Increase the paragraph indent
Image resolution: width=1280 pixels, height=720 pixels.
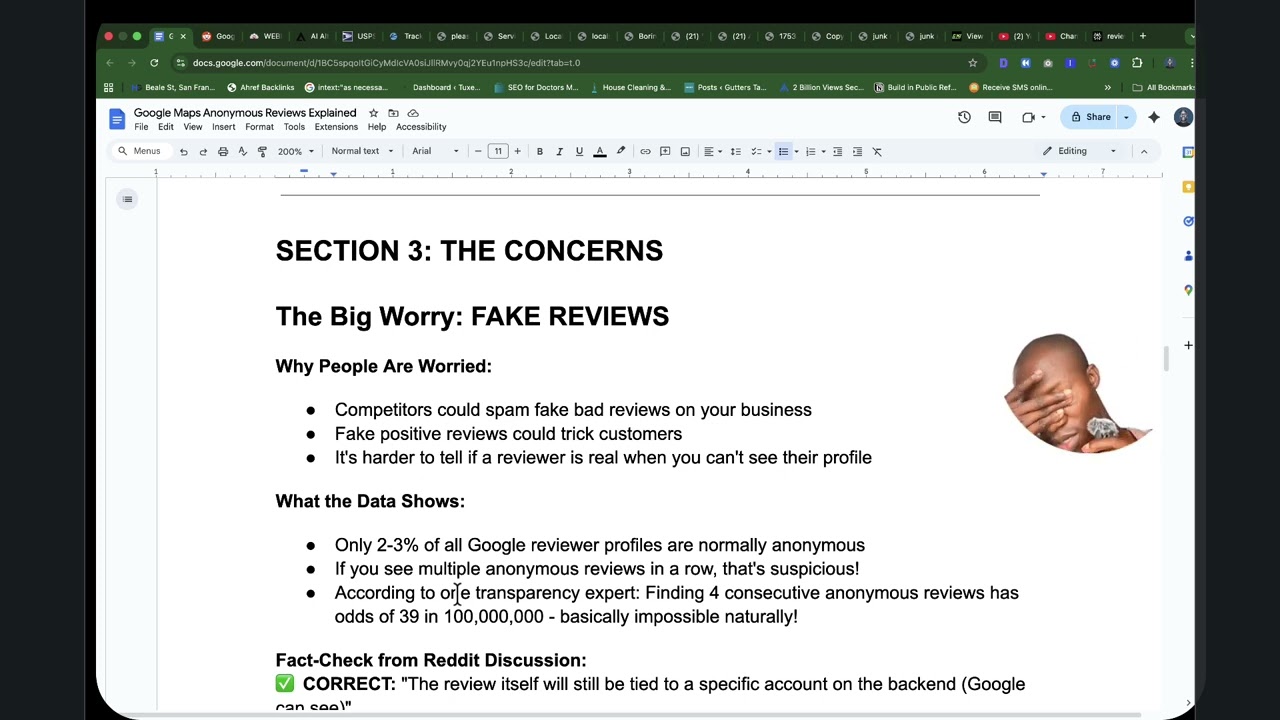[x=857, y=151]
